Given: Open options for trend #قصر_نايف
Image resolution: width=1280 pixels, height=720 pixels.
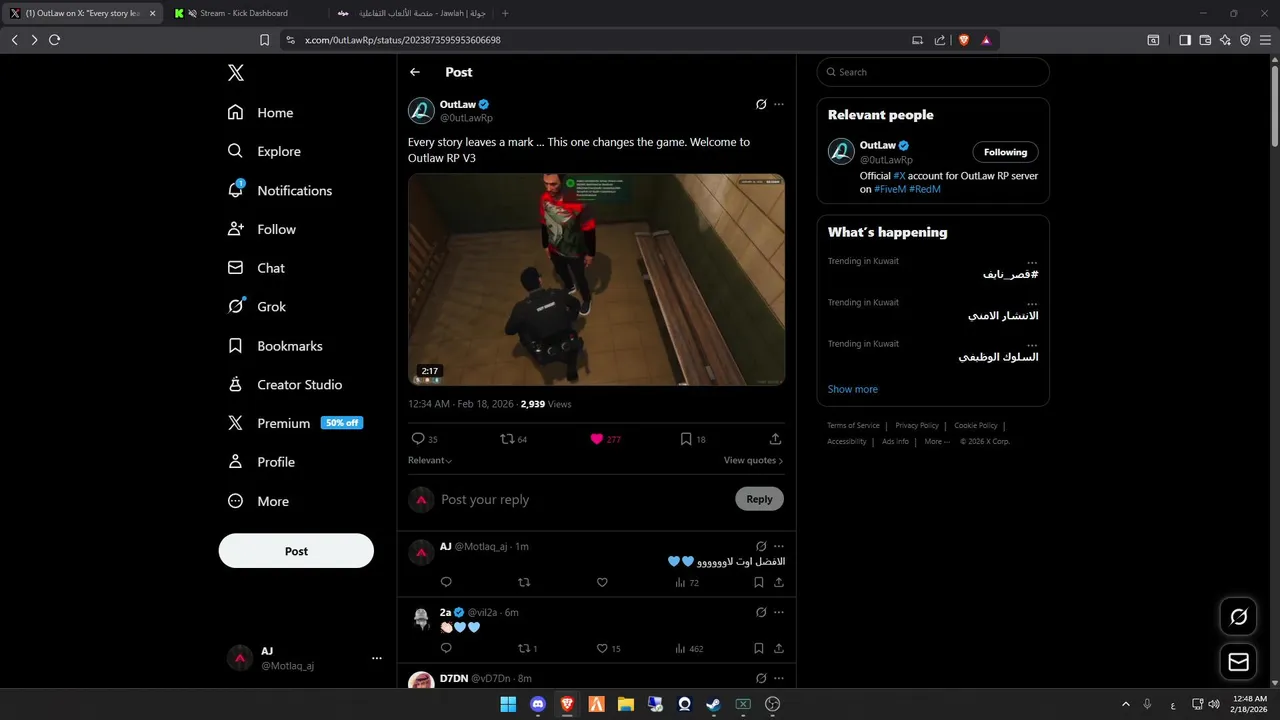Looking at the screenshot, I should 1032,262.
